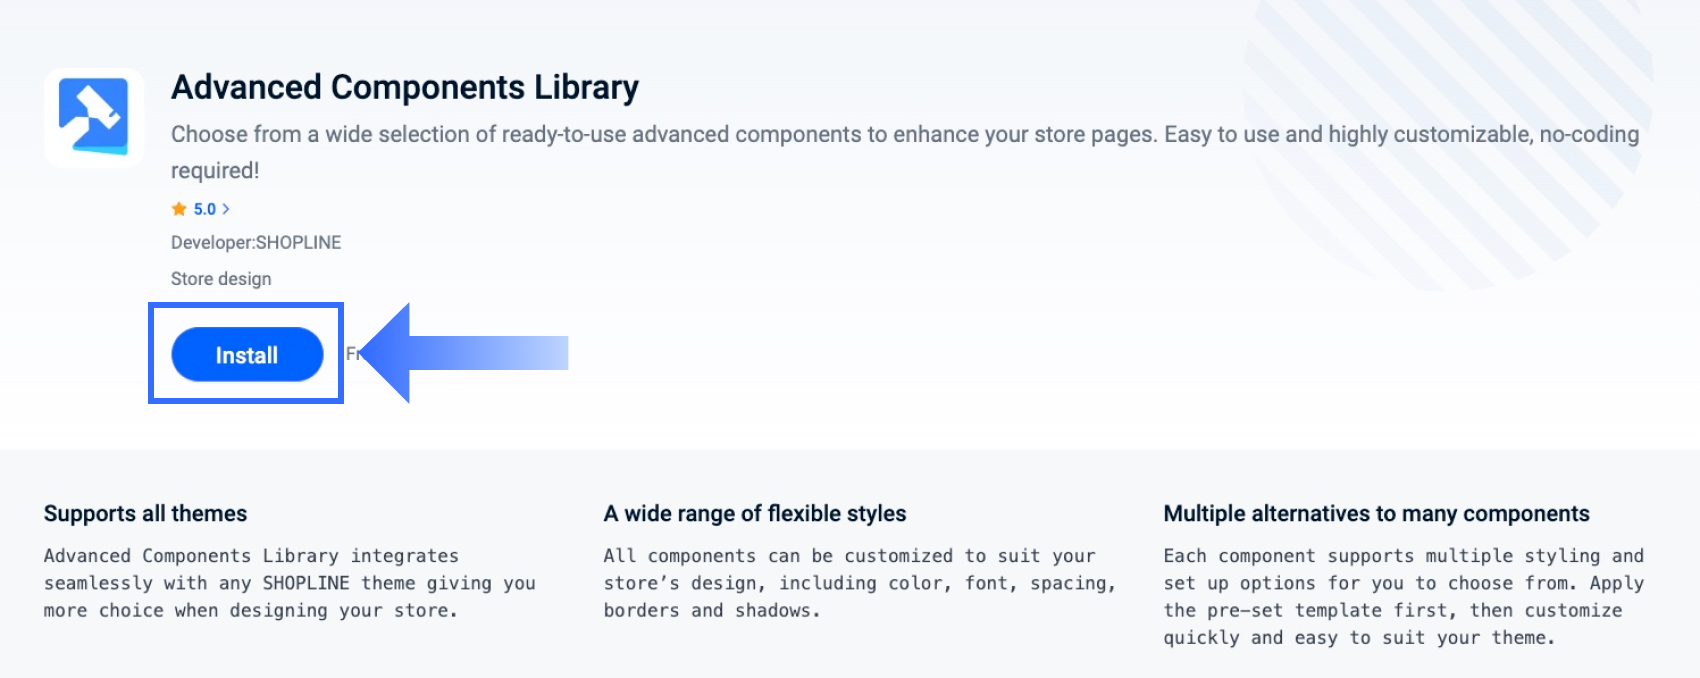Click the 5.0 rating score
Viewport: 1700px width, 678px height.
205,209
